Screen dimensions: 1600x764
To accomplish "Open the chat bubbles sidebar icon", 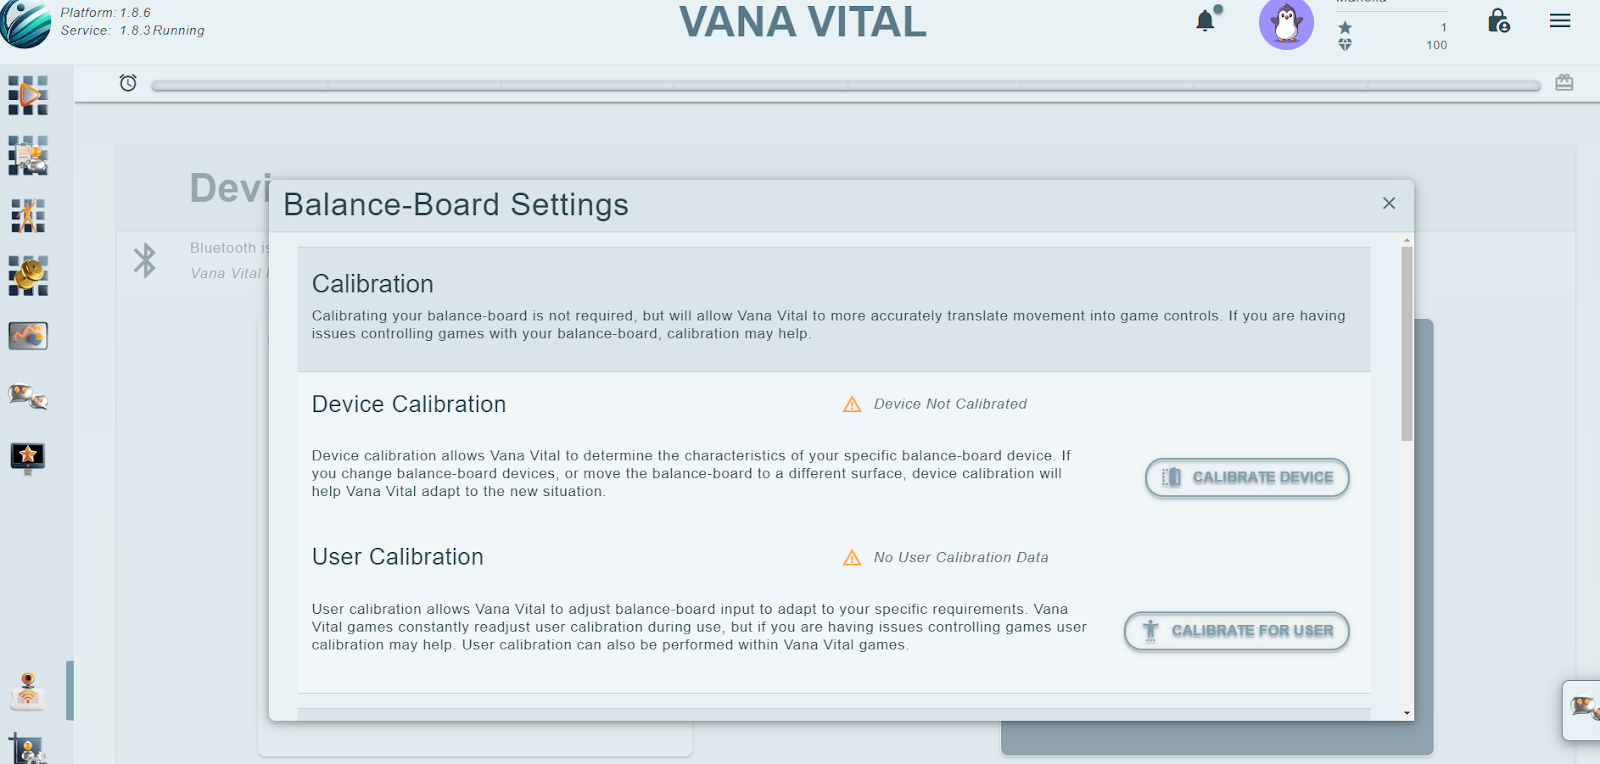I will tap(28, 397).
